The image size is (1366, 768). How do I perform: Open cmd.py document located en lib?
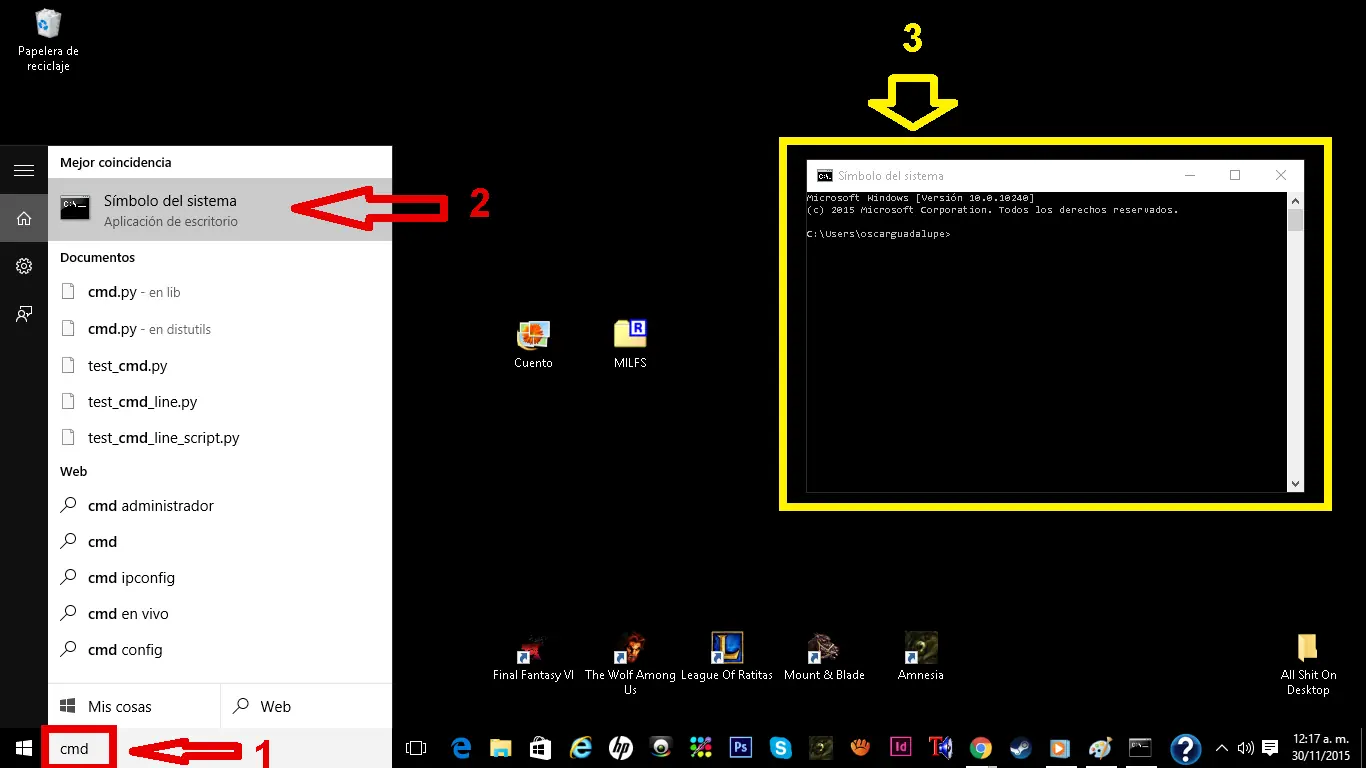(x=220, y=292)
